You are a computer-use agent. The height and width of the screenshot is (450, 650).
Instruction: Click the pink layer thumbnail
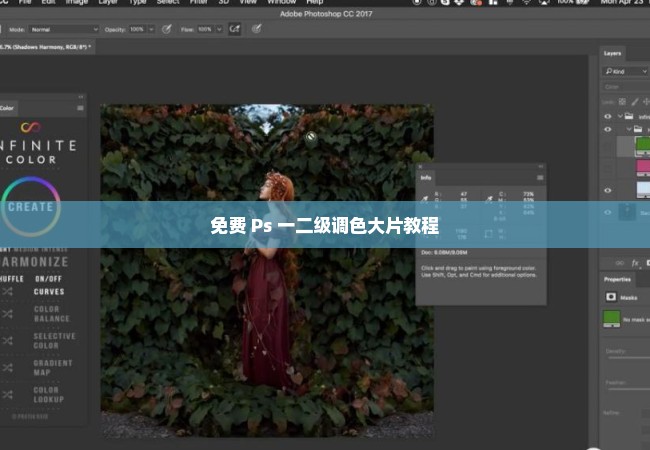643,168
